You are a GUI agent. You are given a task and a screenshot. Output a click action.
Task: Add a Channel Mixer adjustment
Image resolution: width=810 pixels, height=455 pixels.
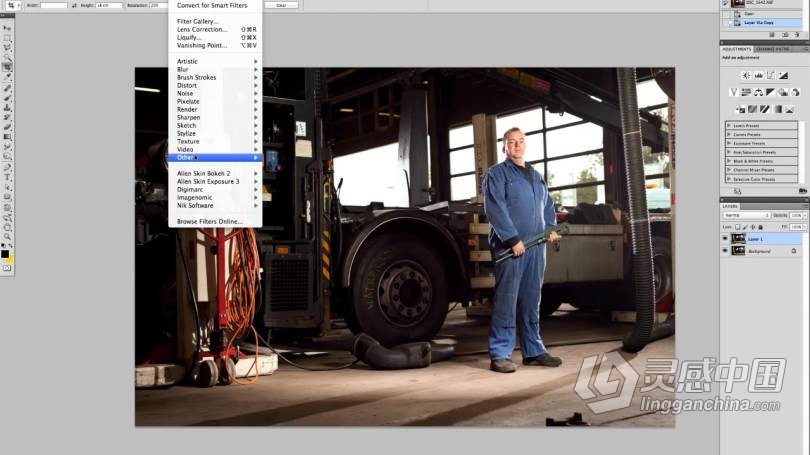click(x=796, y=92)
